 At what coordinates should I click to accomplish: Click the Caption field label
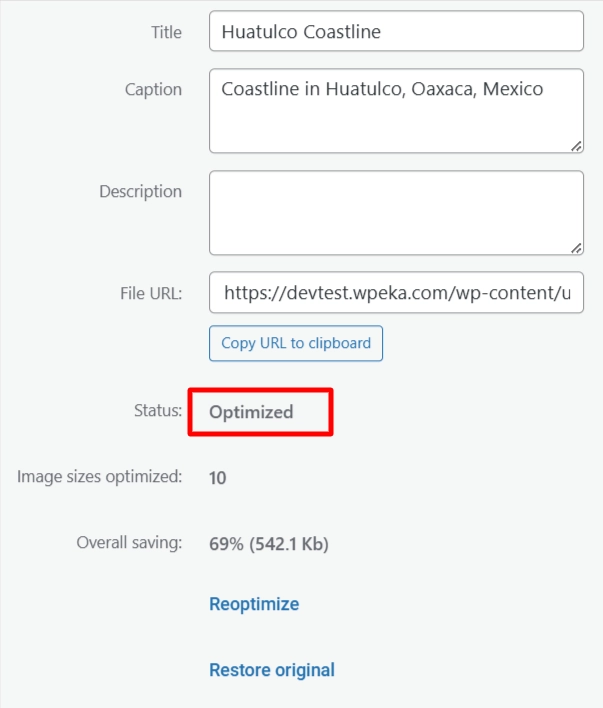click(153, 90)
